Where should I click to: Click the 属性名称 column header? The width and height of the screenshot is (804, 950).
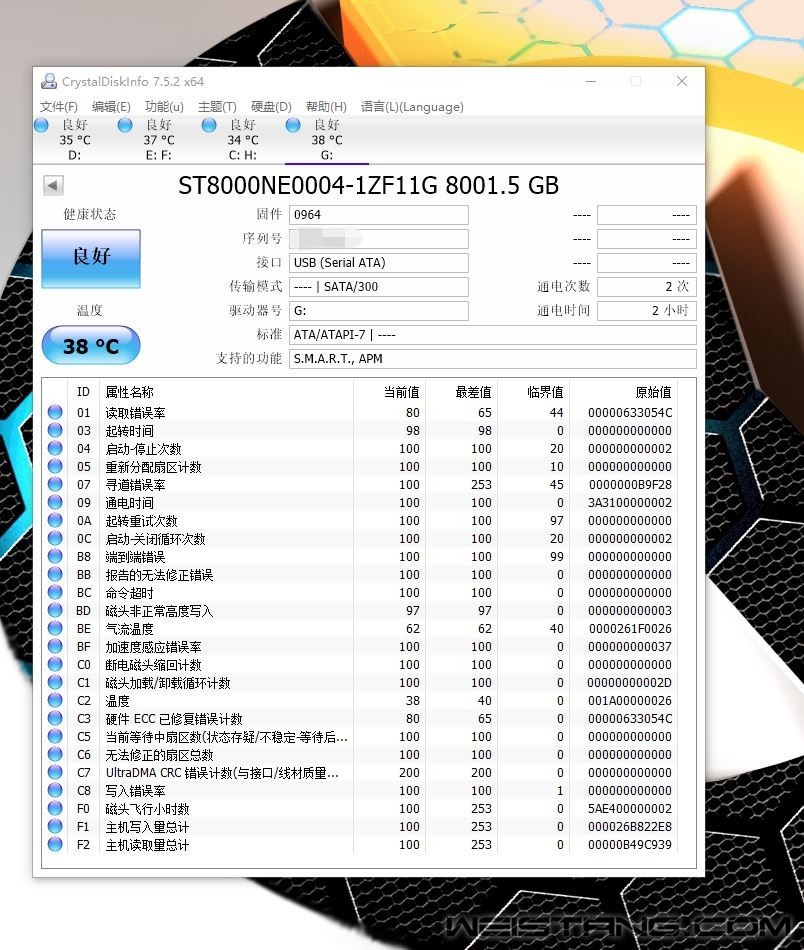tap(228, 392)
